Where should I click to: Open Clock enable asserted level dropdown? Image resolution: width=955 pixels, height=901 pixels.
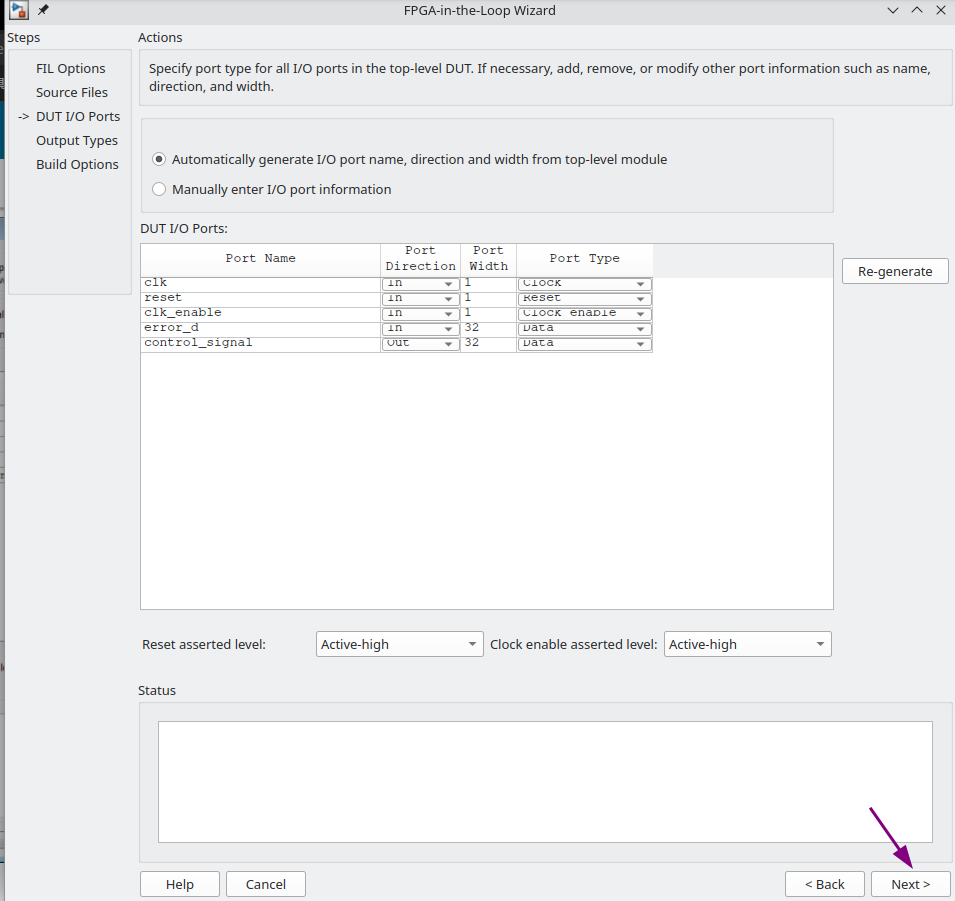point(747,644)
